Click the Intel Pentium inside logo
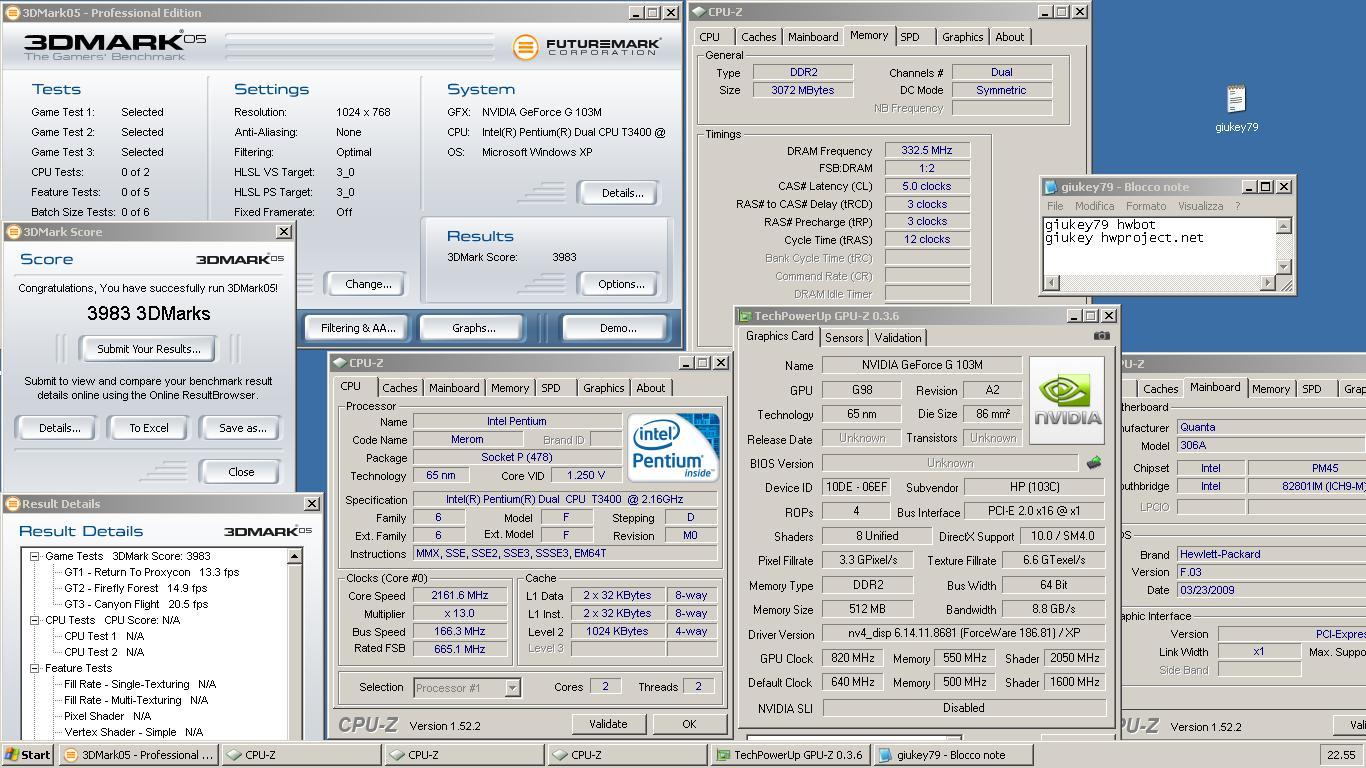Image resolution: width=1366 pixels, height=768 pixels. (x=673, y=447)
